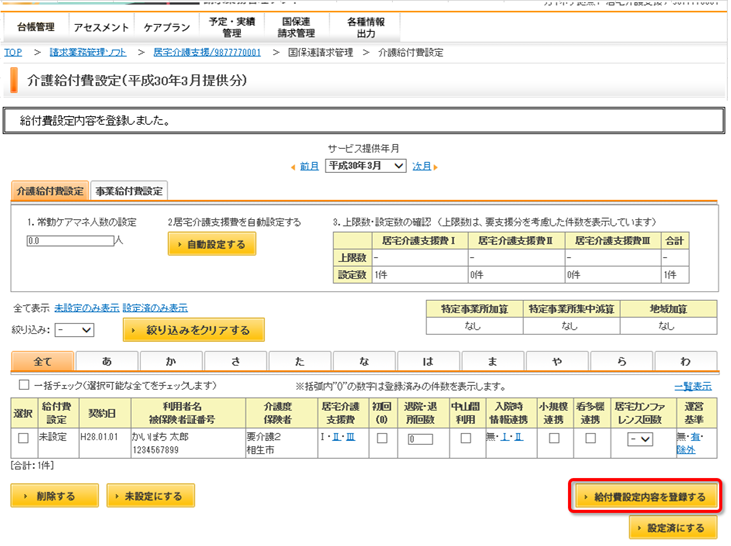Click the 給付費設定内容を登録する button
731x546 pixels.
[x=646, y=497]
